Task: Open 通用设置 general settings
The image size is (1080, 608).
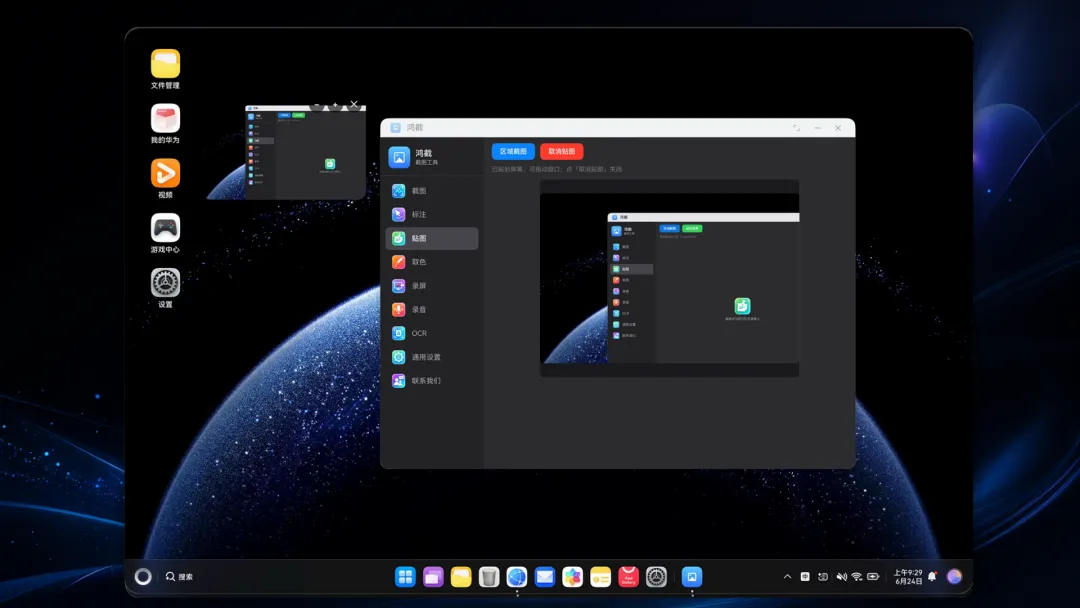Action: [x=431, y=357]
